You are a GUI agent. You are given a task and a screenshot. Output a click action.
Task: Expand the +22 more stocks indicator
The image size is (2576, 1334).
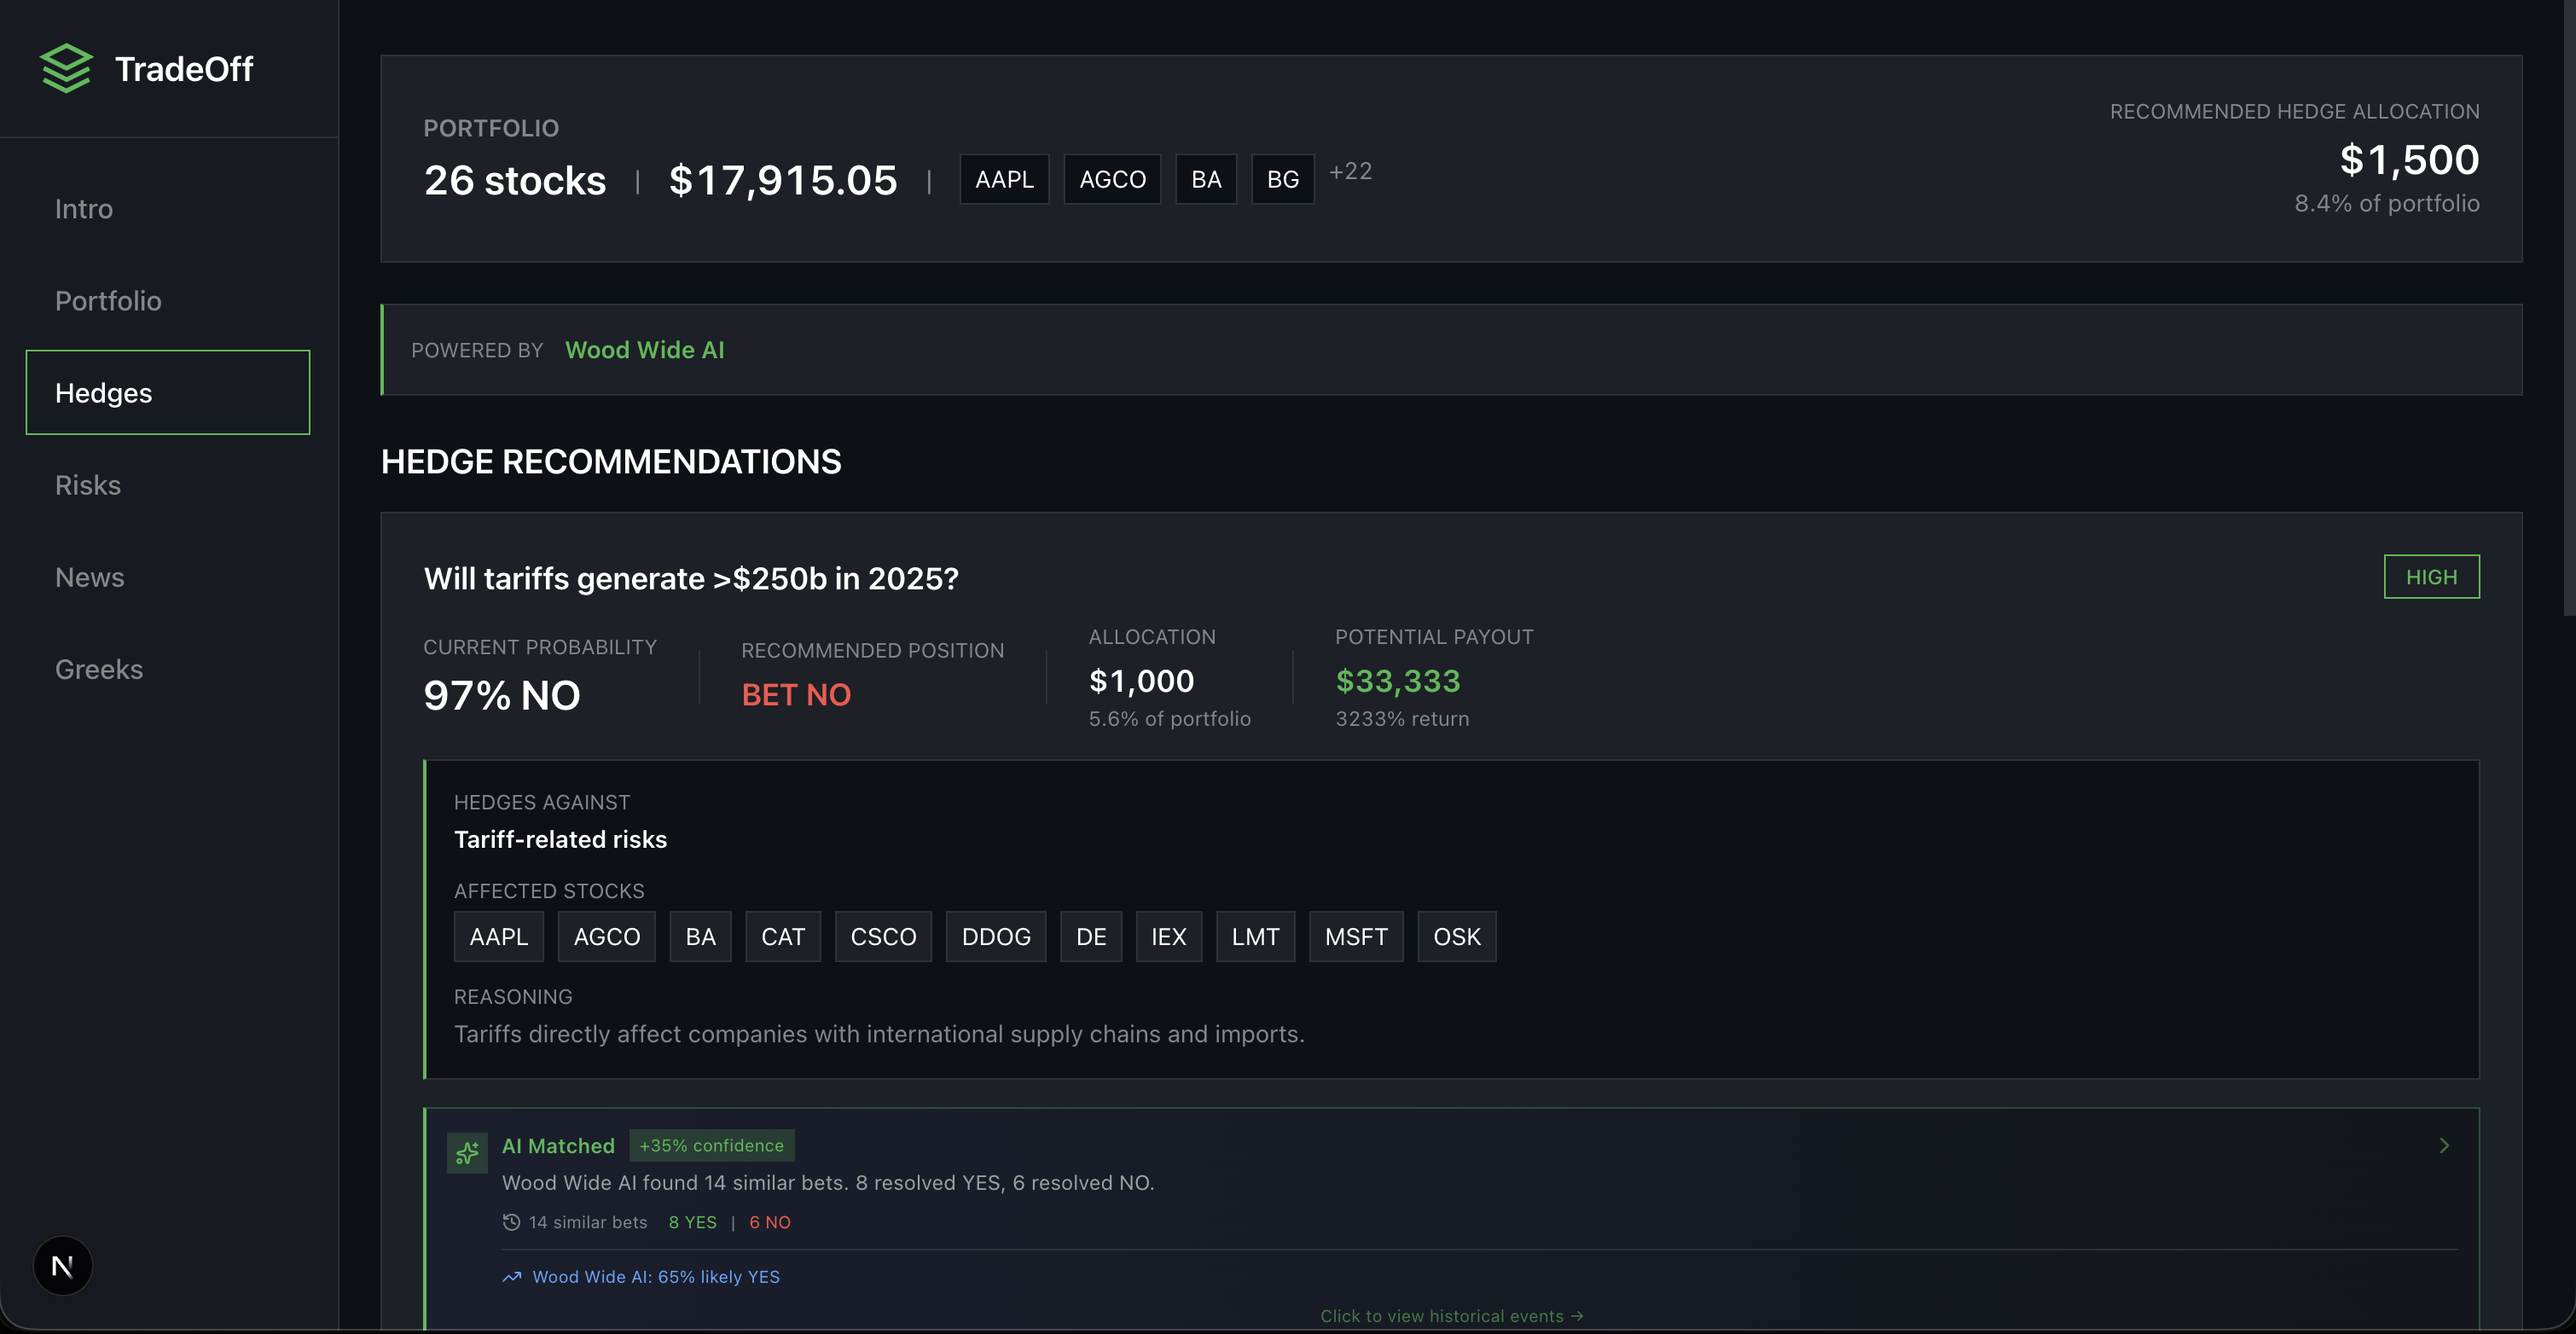coord(1350,172)
